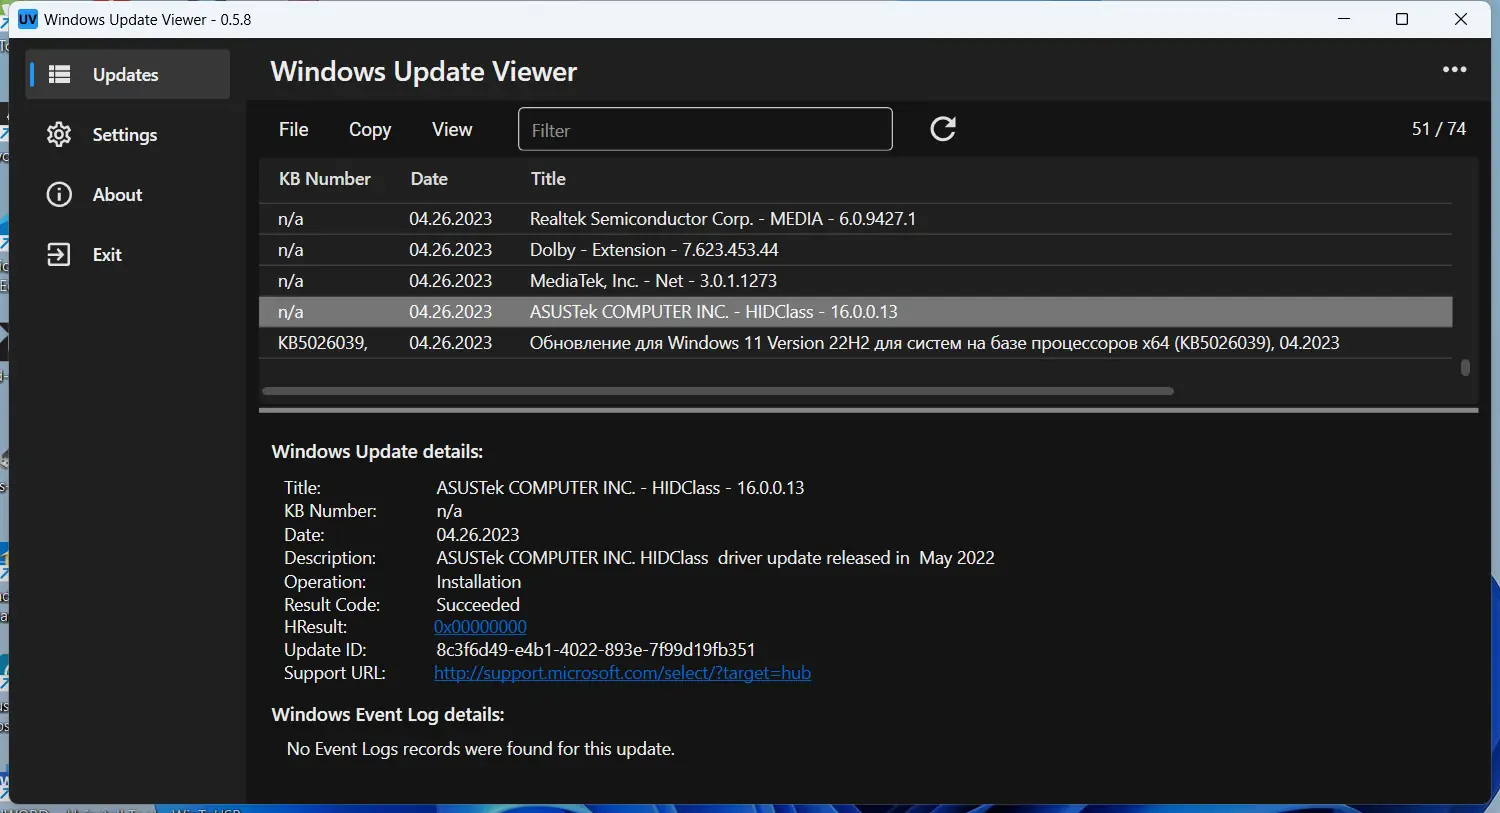Click the vertical scrollbar thumb of updates list
This screenshot has width=1500, height=813.
tap(1465, 368)
